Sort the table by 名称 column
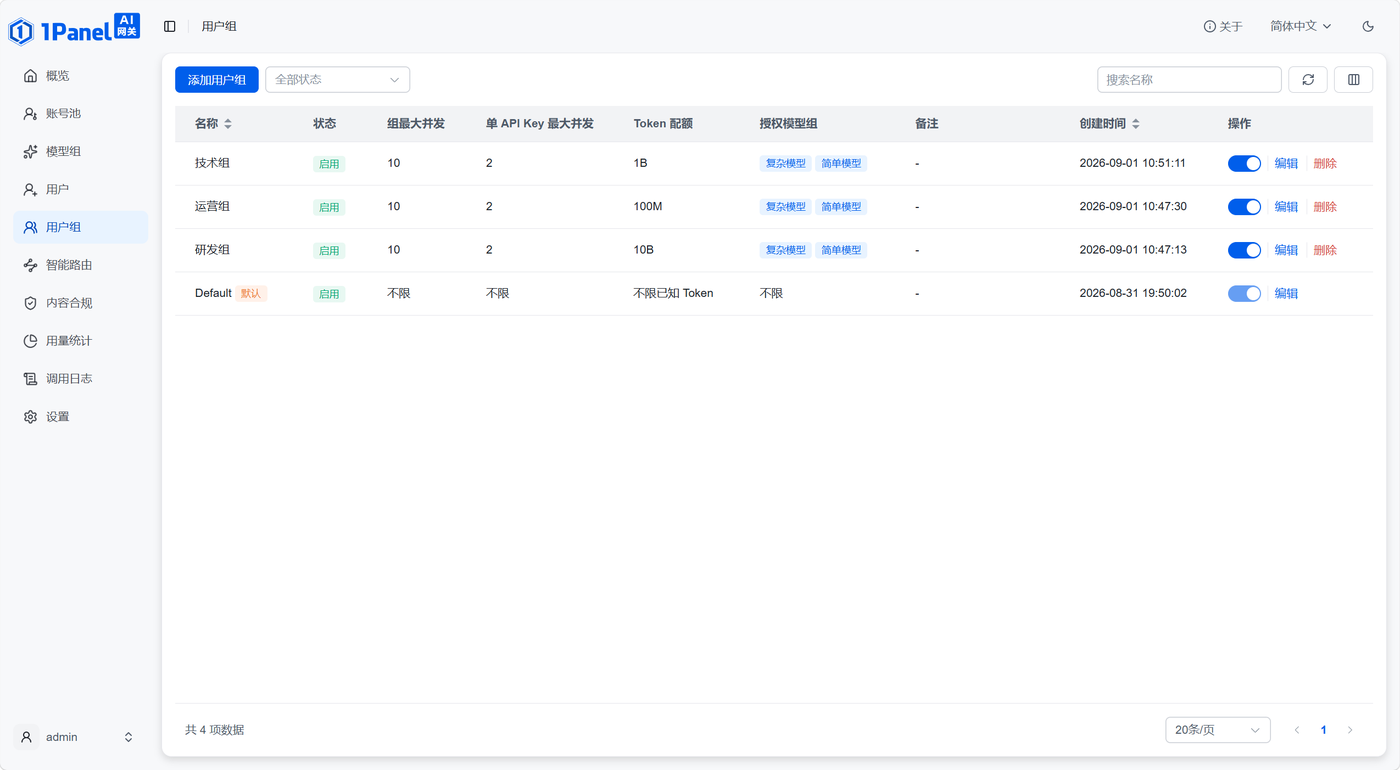Screen dimensions: 1400x770 (228, 124)
